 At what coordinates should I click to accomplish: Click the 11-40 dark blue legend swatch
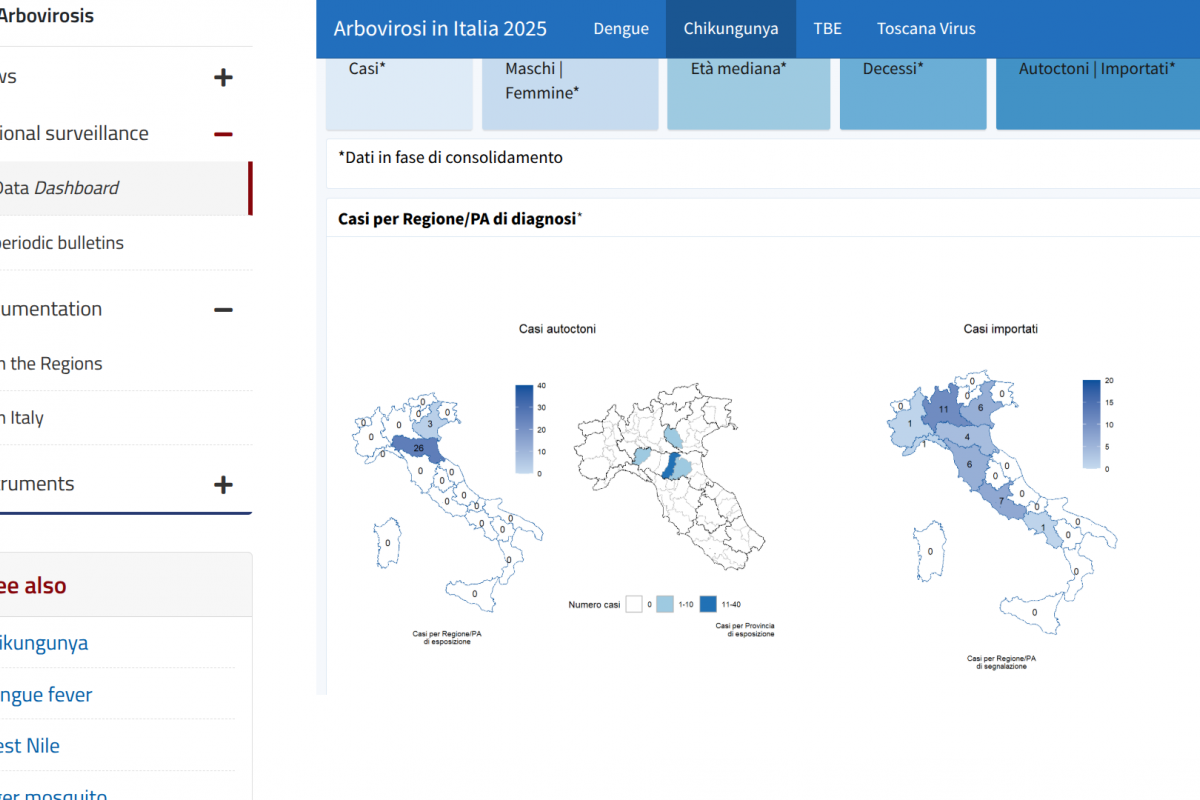(708, 604)
